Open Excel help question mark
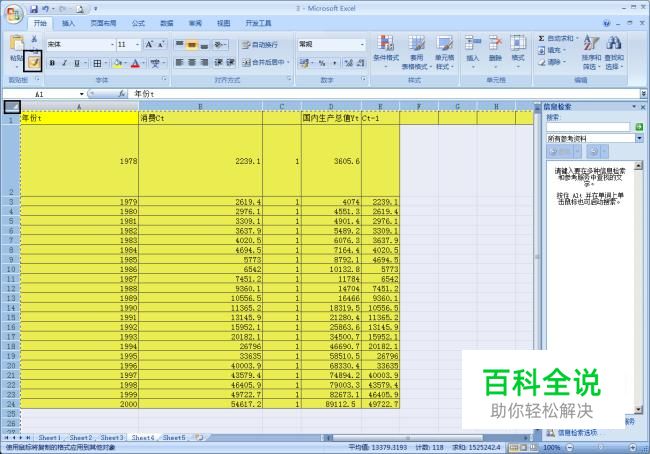This screenshot has height=454, width=650. tap(607, 24)
